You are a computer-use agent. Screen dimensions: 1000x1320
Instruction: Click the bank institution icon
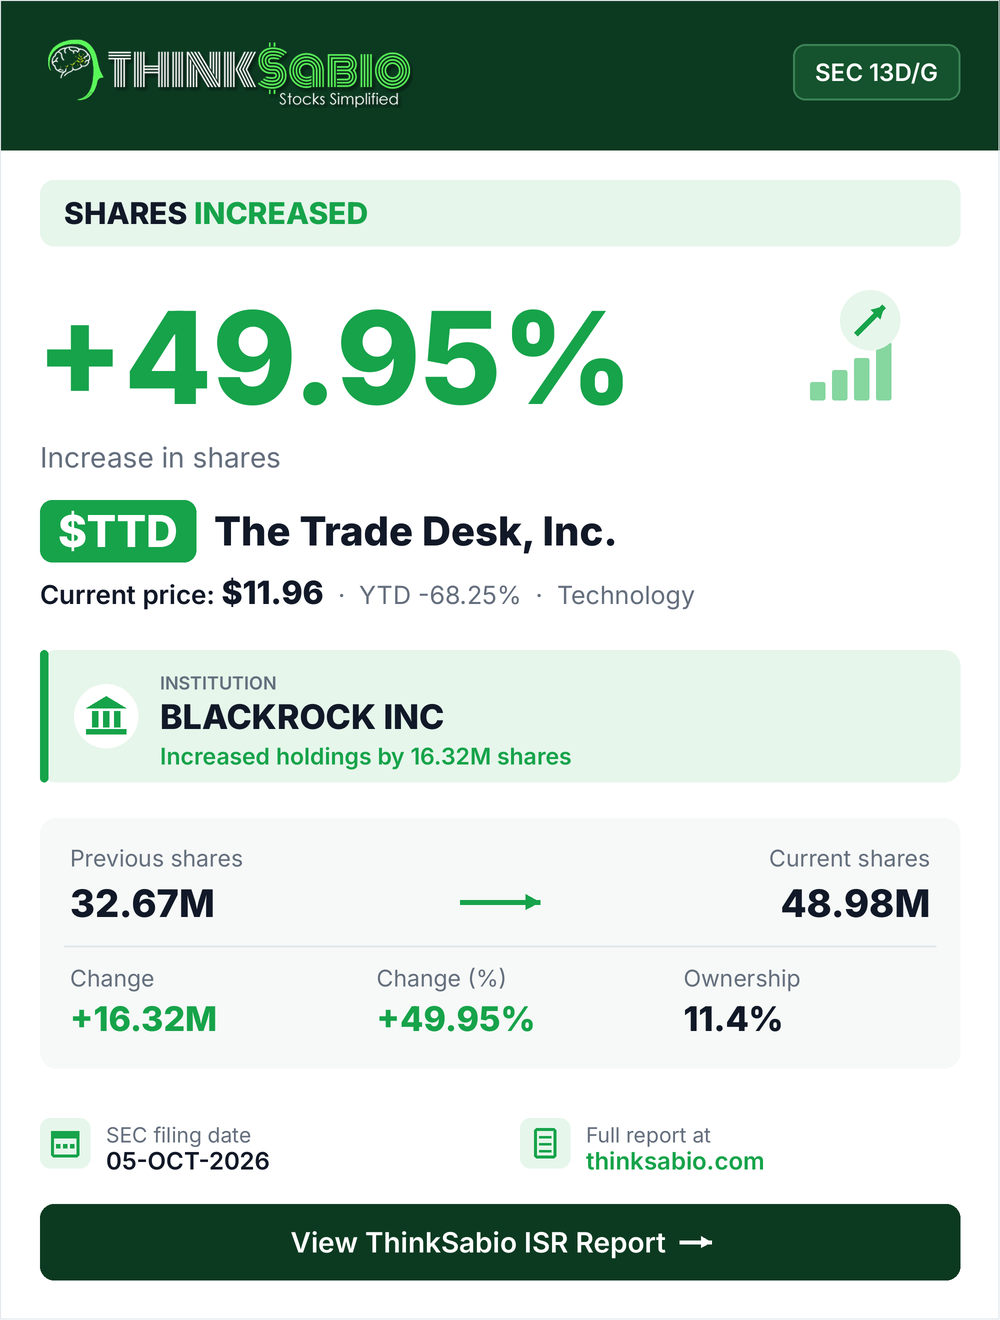pyautogui.click(x=106, y=716)
